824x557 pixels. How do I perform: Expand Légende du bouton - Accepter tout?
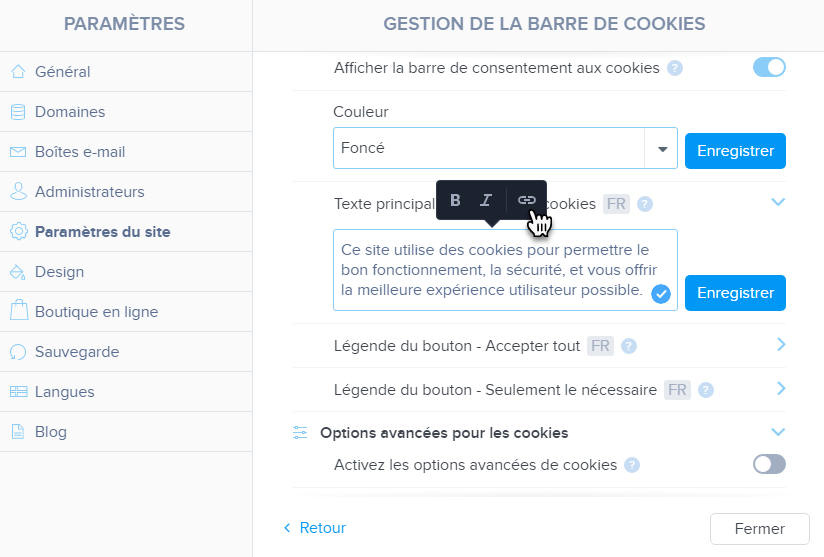pyautogui.click(x=780, y=345)
